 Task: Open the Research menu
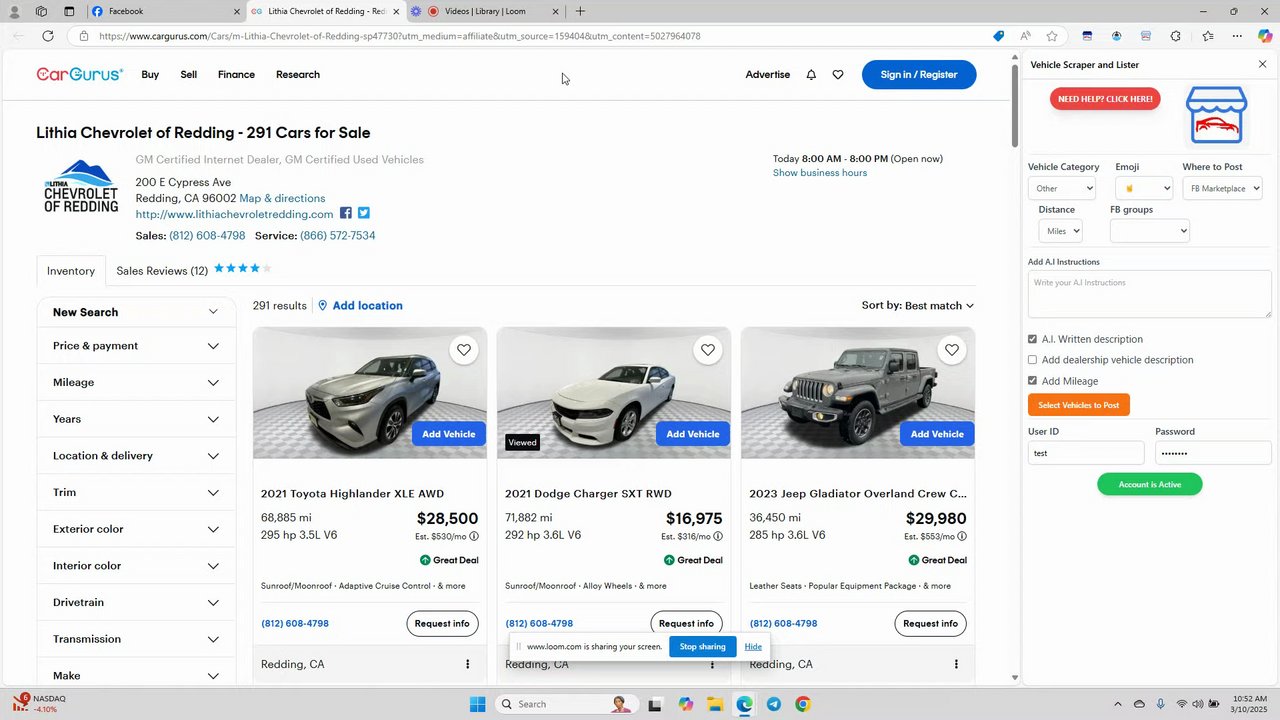298,75
